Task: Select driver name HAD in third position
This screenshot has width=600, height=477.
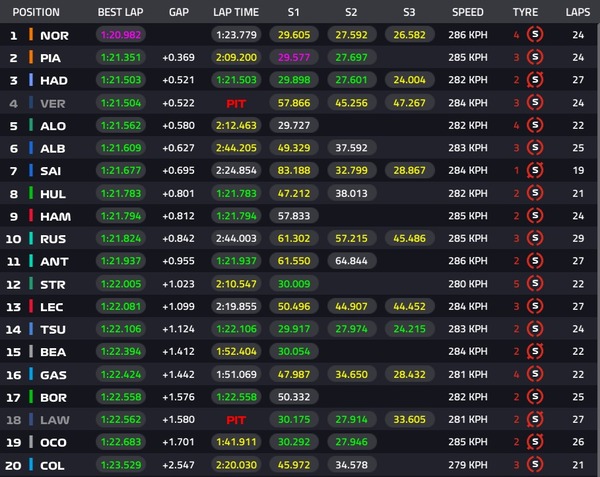Action: 53,80
